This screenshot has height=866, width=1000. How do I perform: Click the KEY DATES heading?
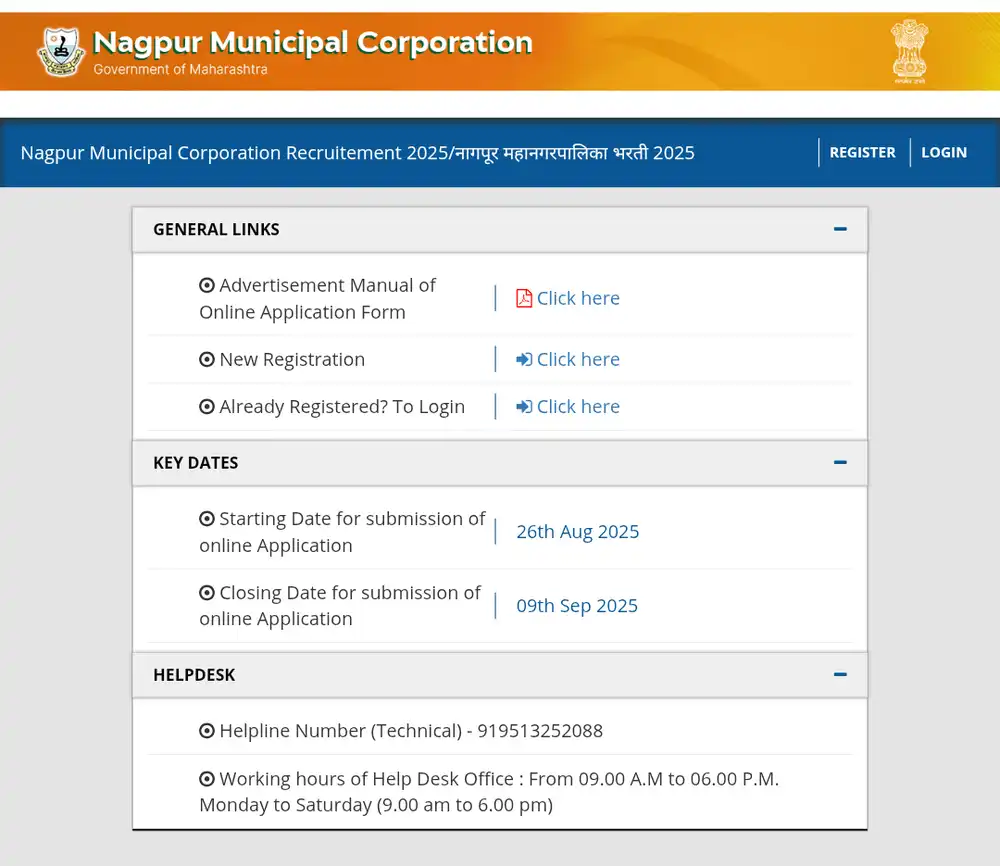(x=196, y=462)
